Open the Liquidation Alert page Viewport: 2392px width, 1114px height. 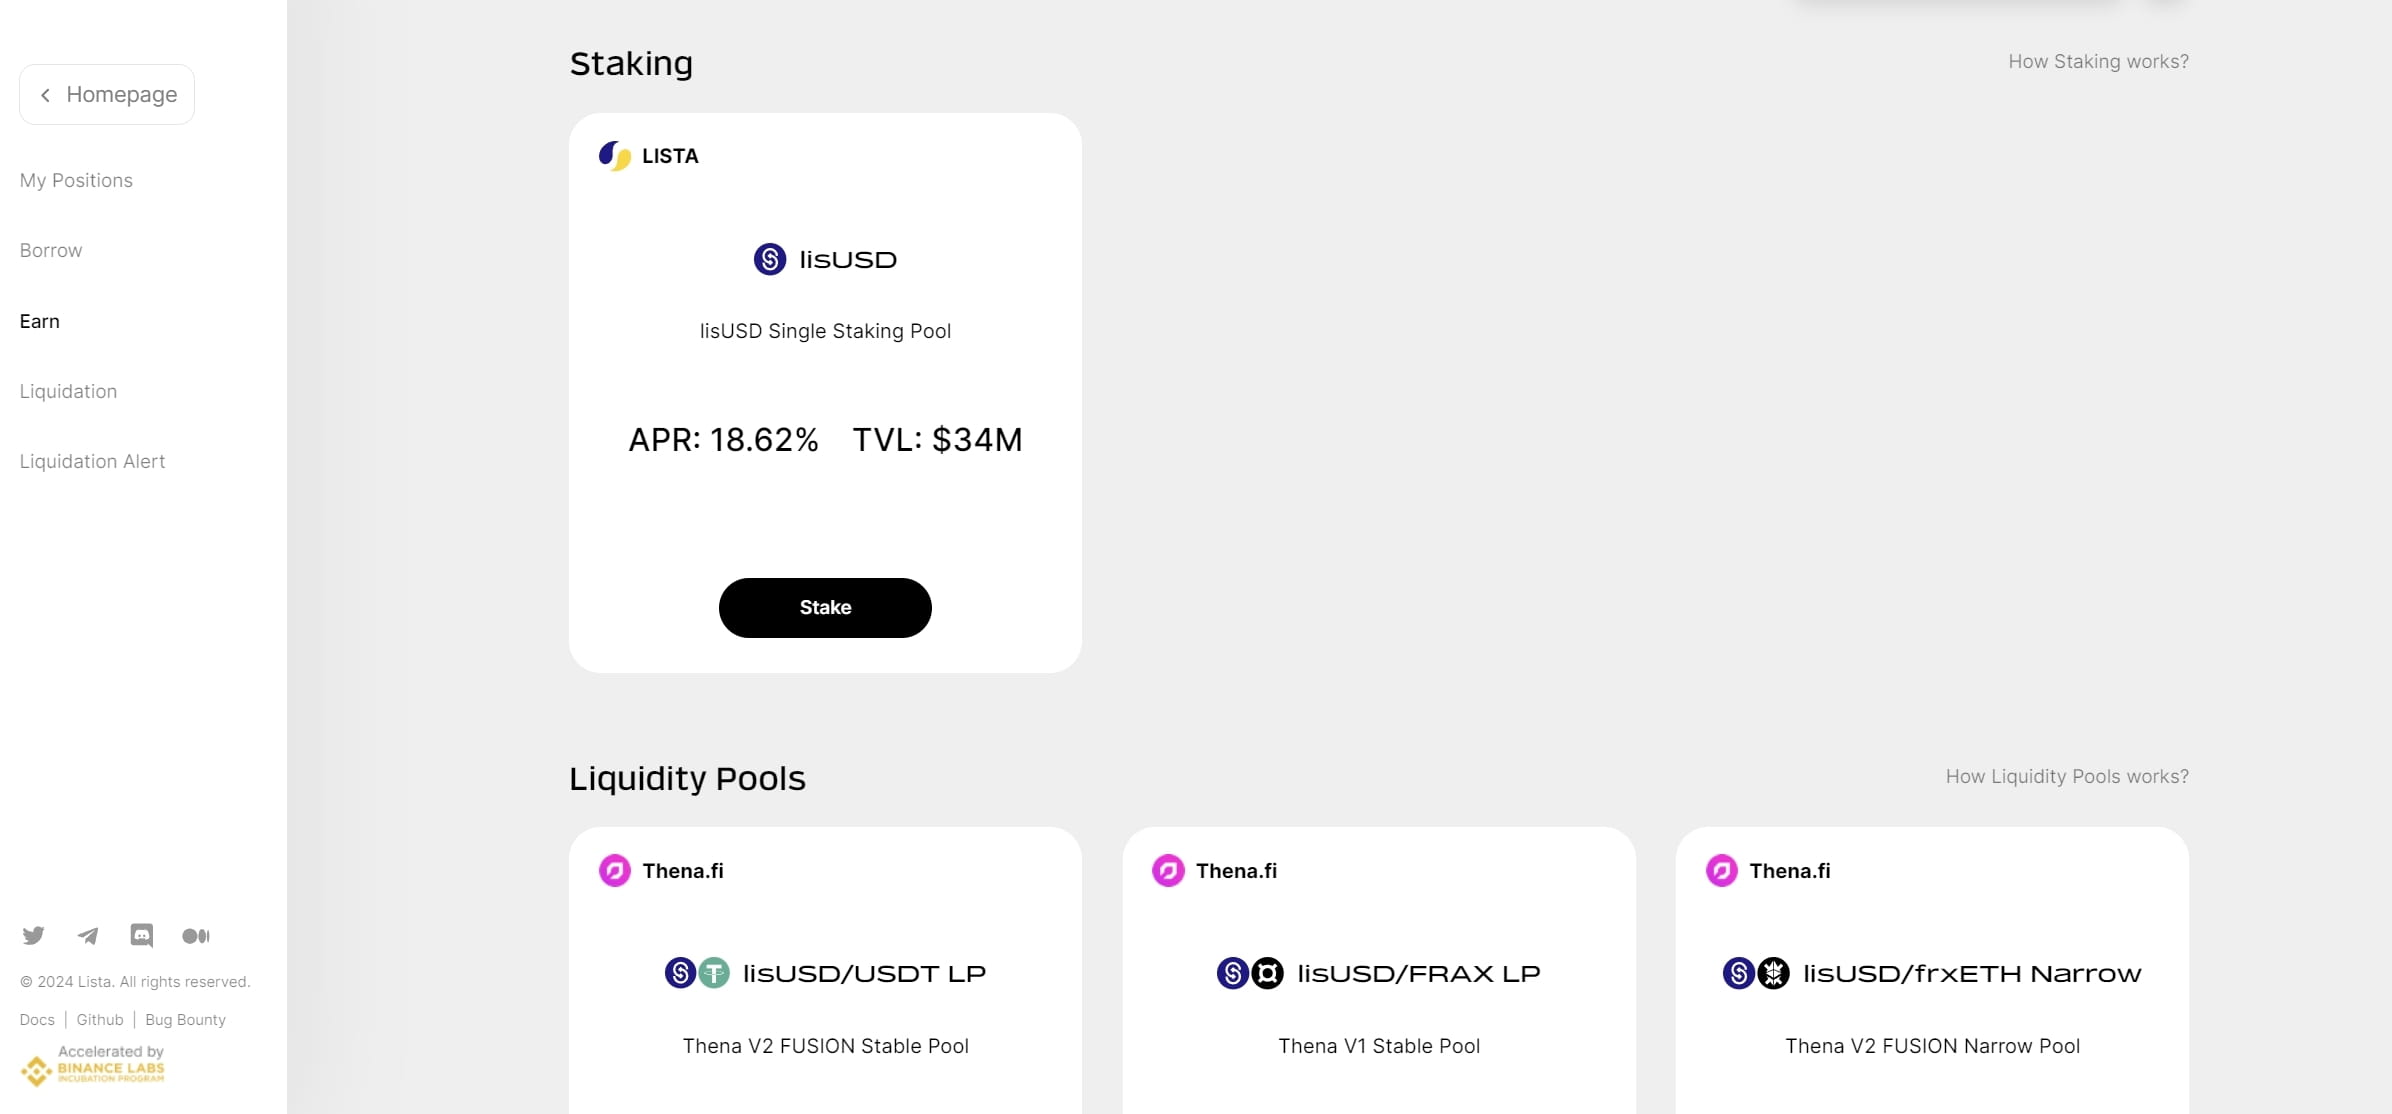[x=92, y=462]
